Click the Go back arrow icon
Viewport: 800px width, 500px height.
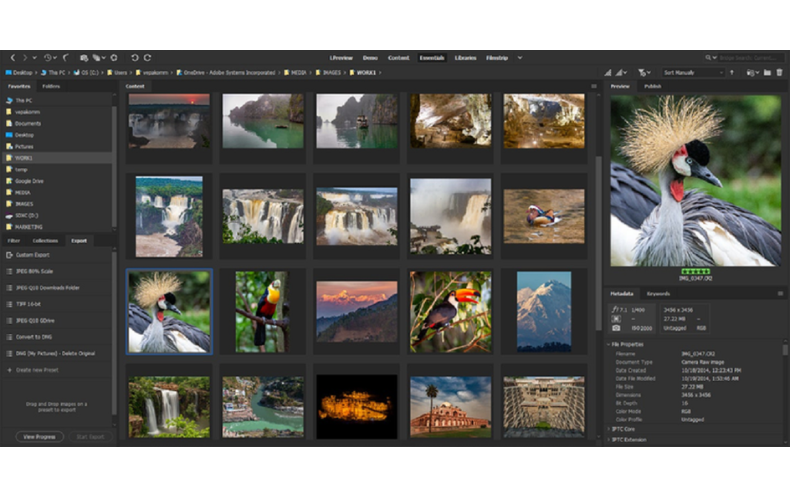click(x=12, y=58)
